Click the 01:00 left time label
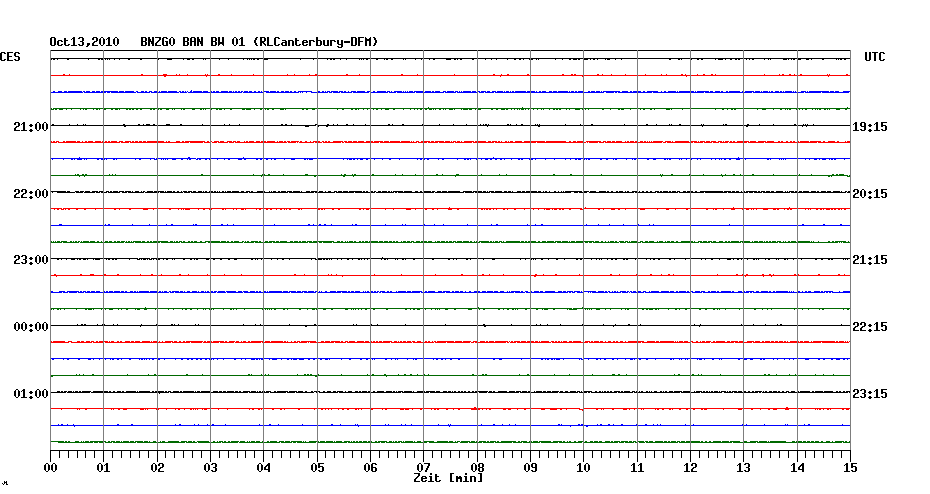930x494 pixels. 31,393
